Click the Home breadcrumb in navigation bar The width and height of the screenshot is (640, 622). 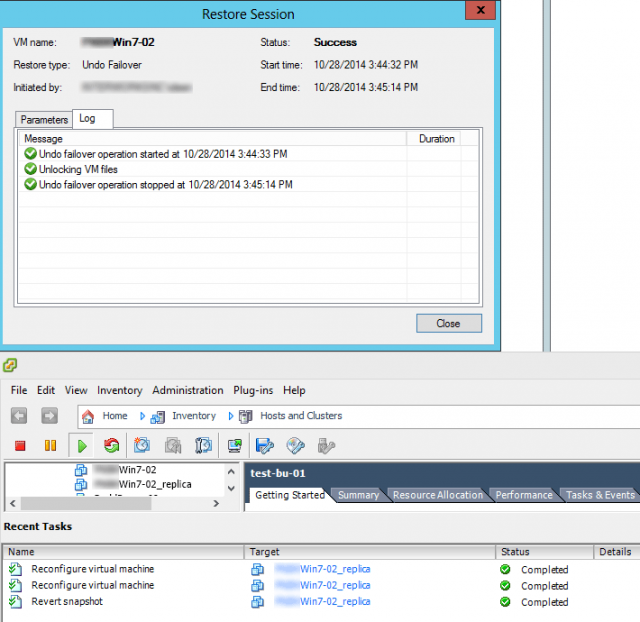point(114,416)
